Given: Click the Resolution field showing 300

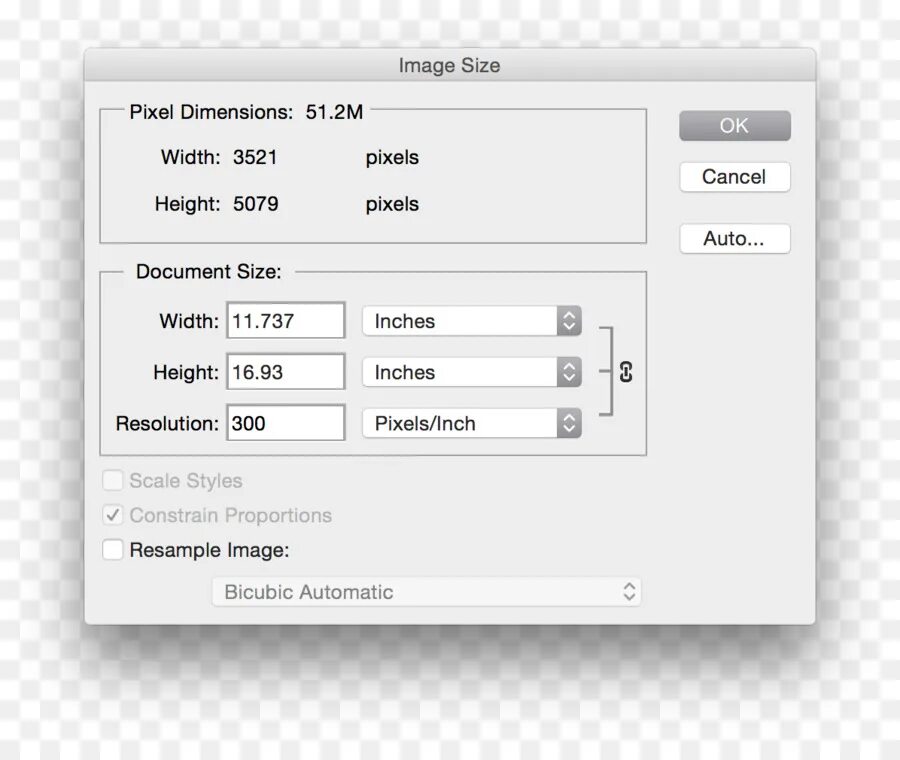Looking at the screenshot, I should point(285,423).
